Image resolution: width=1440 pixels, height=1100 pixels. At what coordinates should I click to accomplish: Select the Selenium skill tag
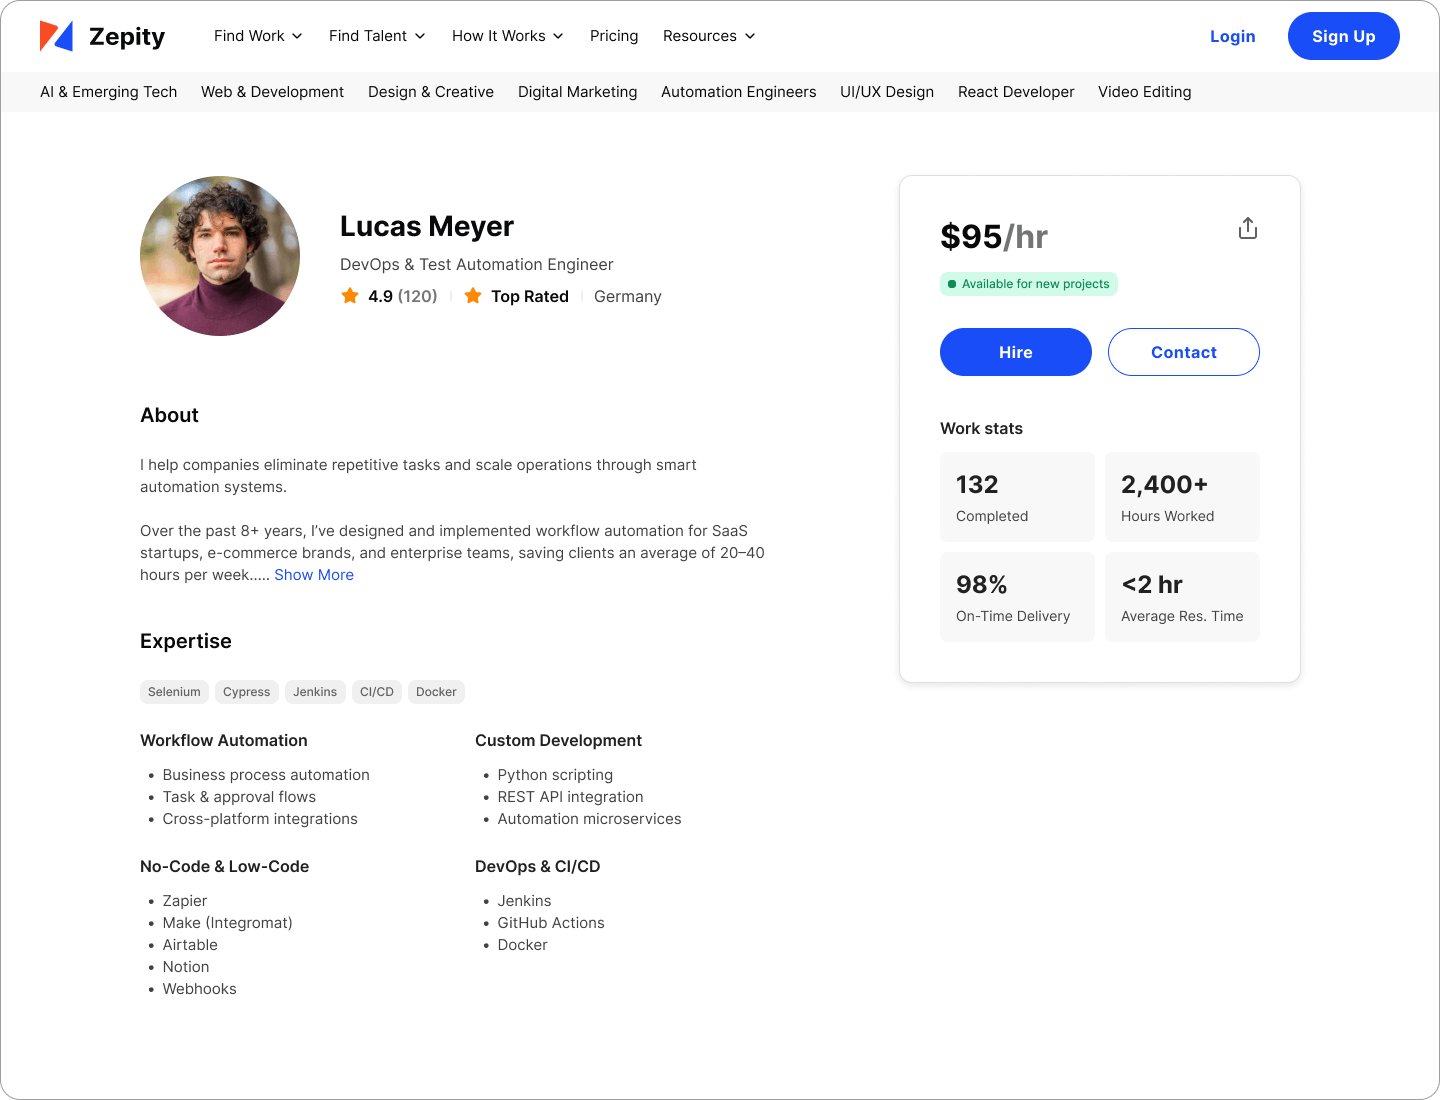pyautogui.click(x=174, y=692)
